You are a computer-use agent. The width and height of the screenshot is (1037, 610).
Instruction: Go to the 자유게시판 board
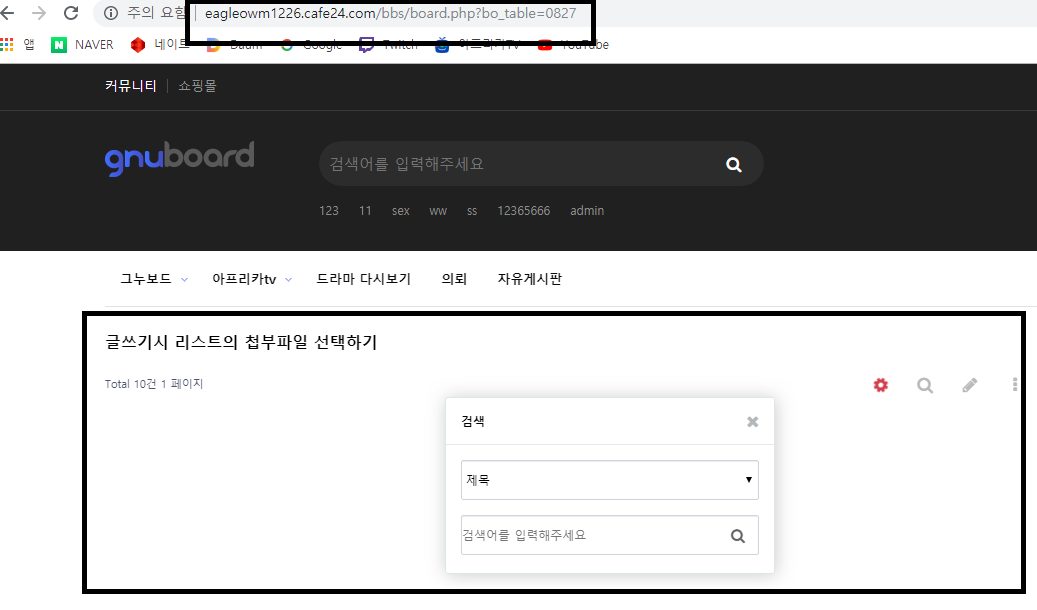click(x=529, y=280)
